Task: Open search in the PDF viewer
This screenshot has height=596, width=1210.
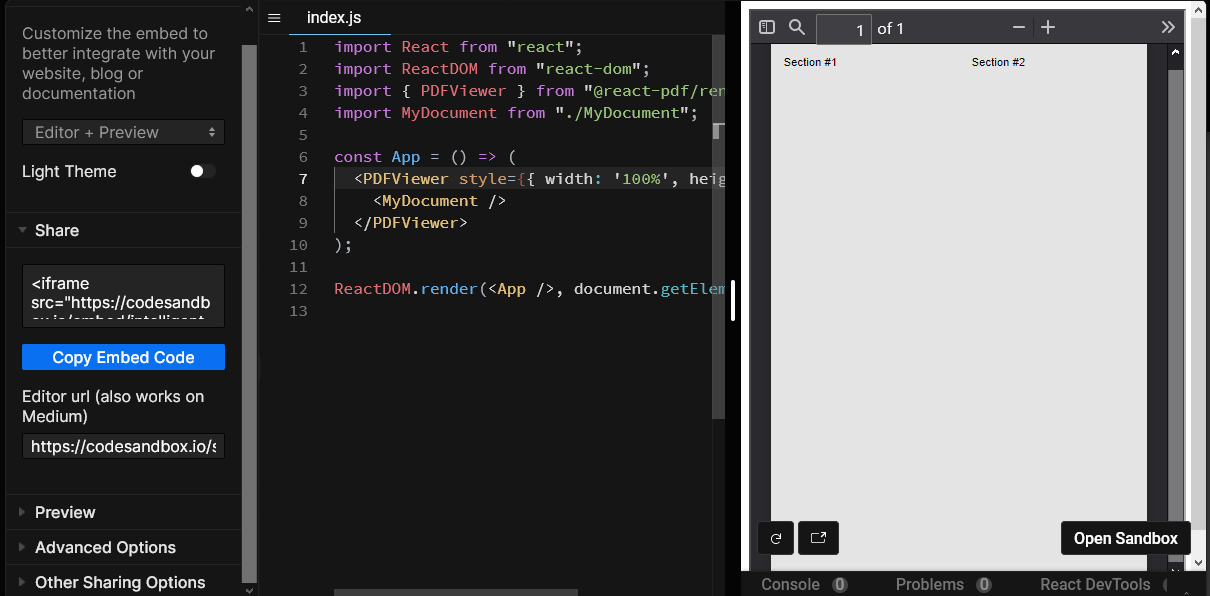Action: [797, 27]
